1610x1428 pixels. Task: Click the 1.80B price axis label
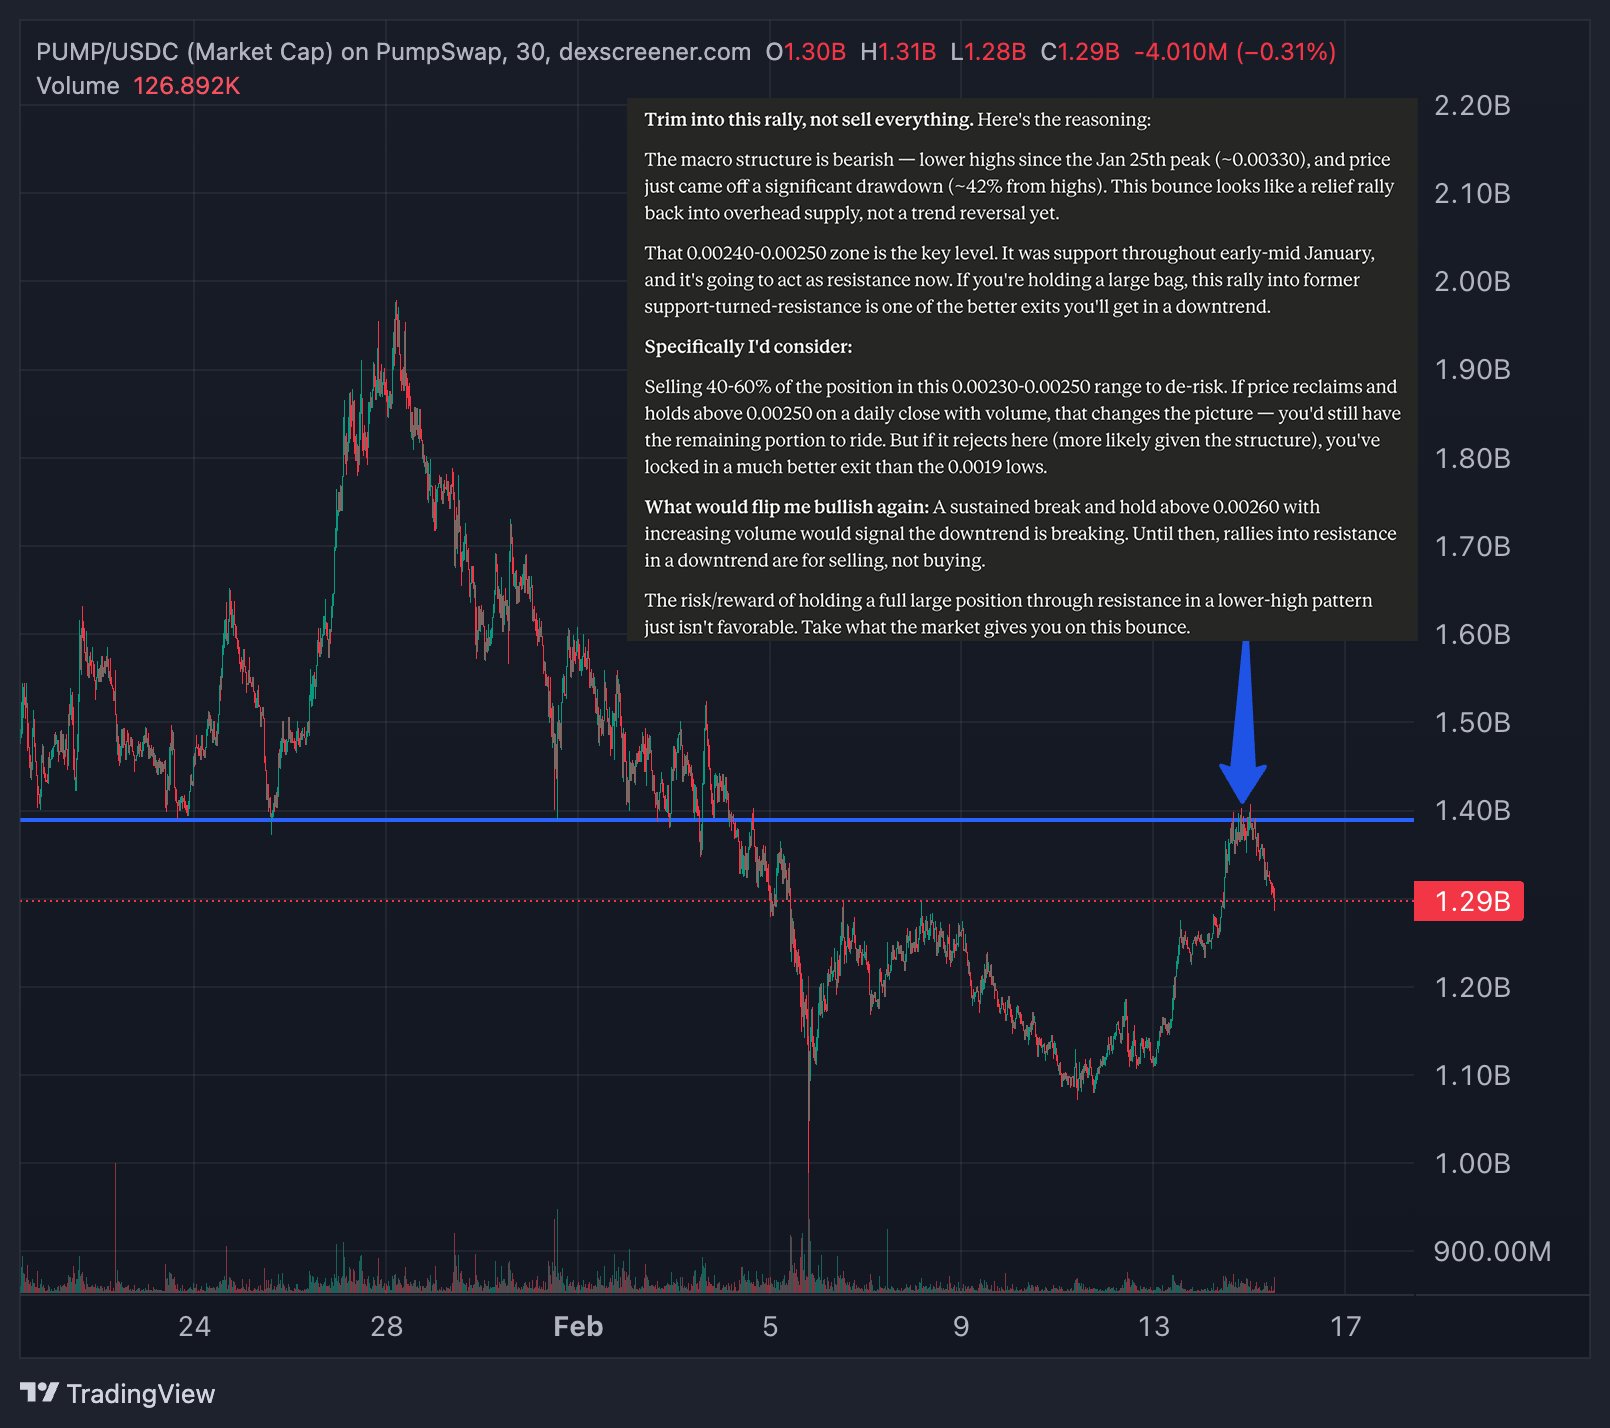click(x=1472, y=458)
